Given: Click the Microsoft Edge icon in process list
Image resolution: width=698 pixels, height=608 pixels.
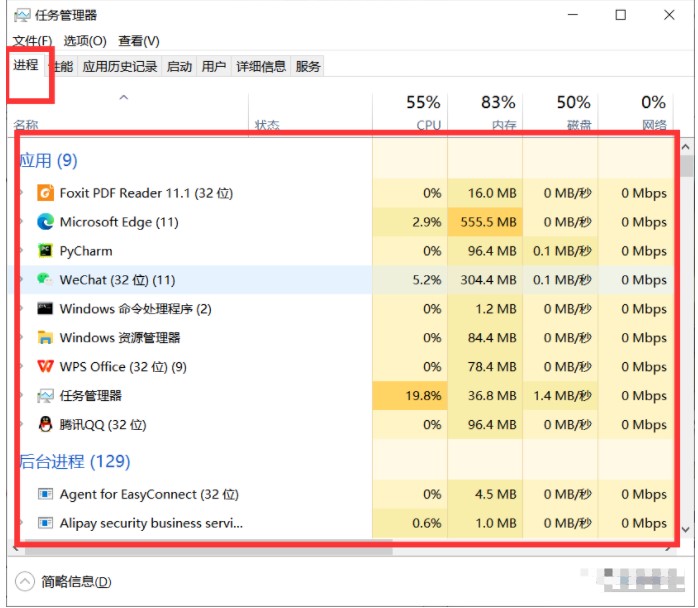Looking at the screenshot, I should tap(45, 222).
